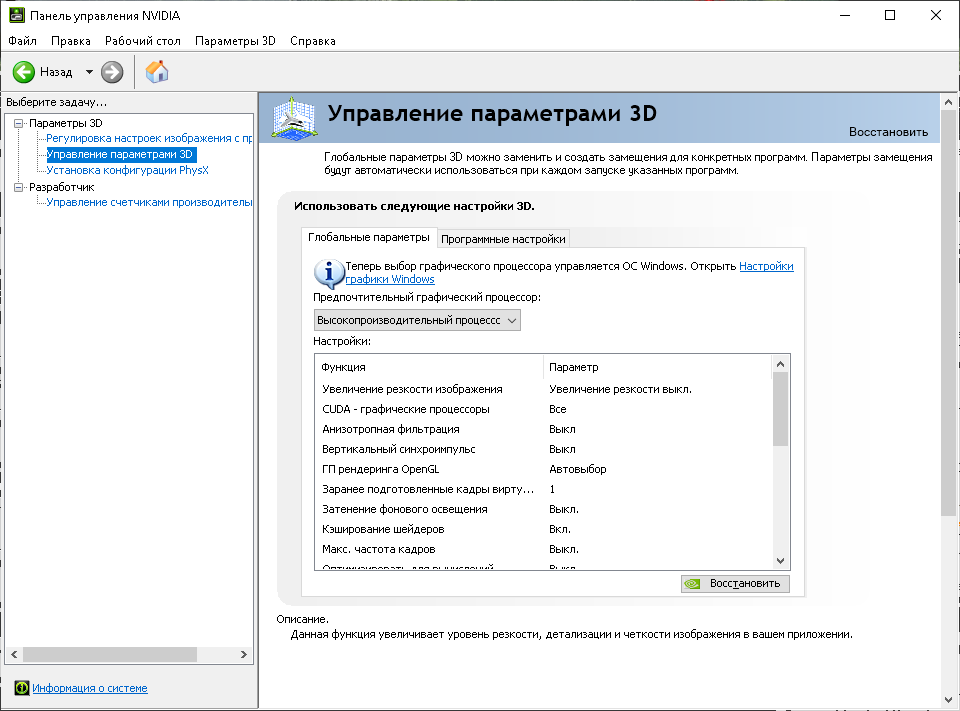Select Кэширование шейдеров setting row
960x711 pixels.
[x=543, y=529]
